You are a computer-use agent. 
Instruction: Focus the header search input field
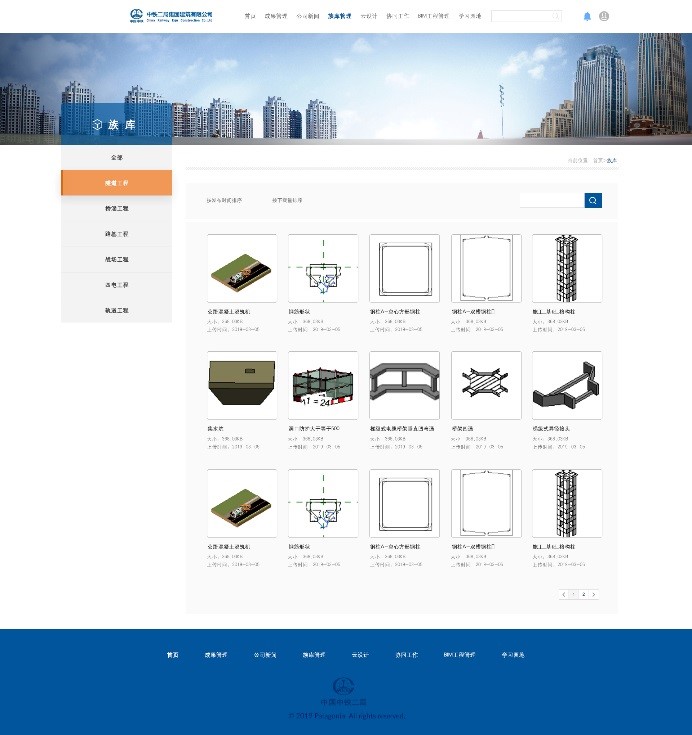click(521, 16)
